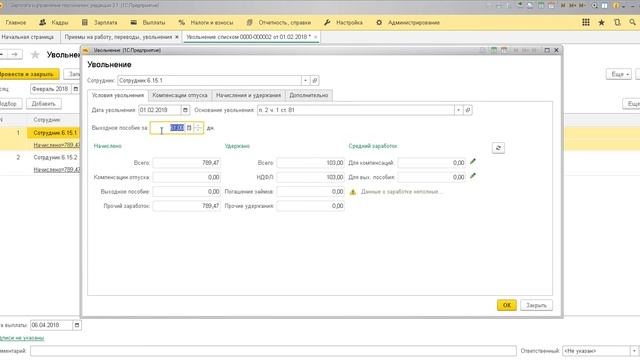Open the history icon in the top panel
The image size is (640, 360).
(x=617, y=22)
